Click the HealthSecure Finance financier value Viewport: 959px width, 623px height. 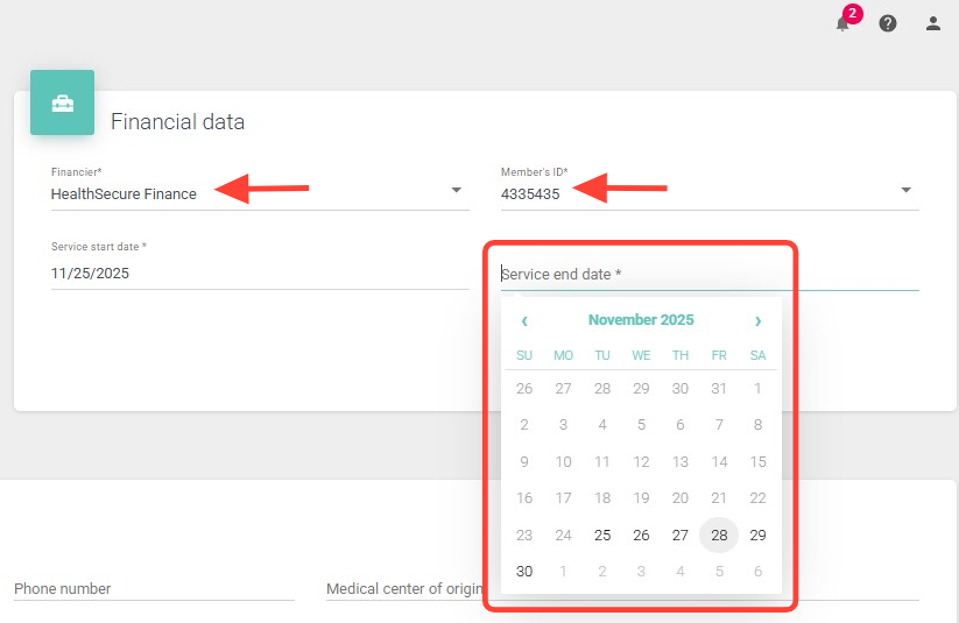coord(124,194)
